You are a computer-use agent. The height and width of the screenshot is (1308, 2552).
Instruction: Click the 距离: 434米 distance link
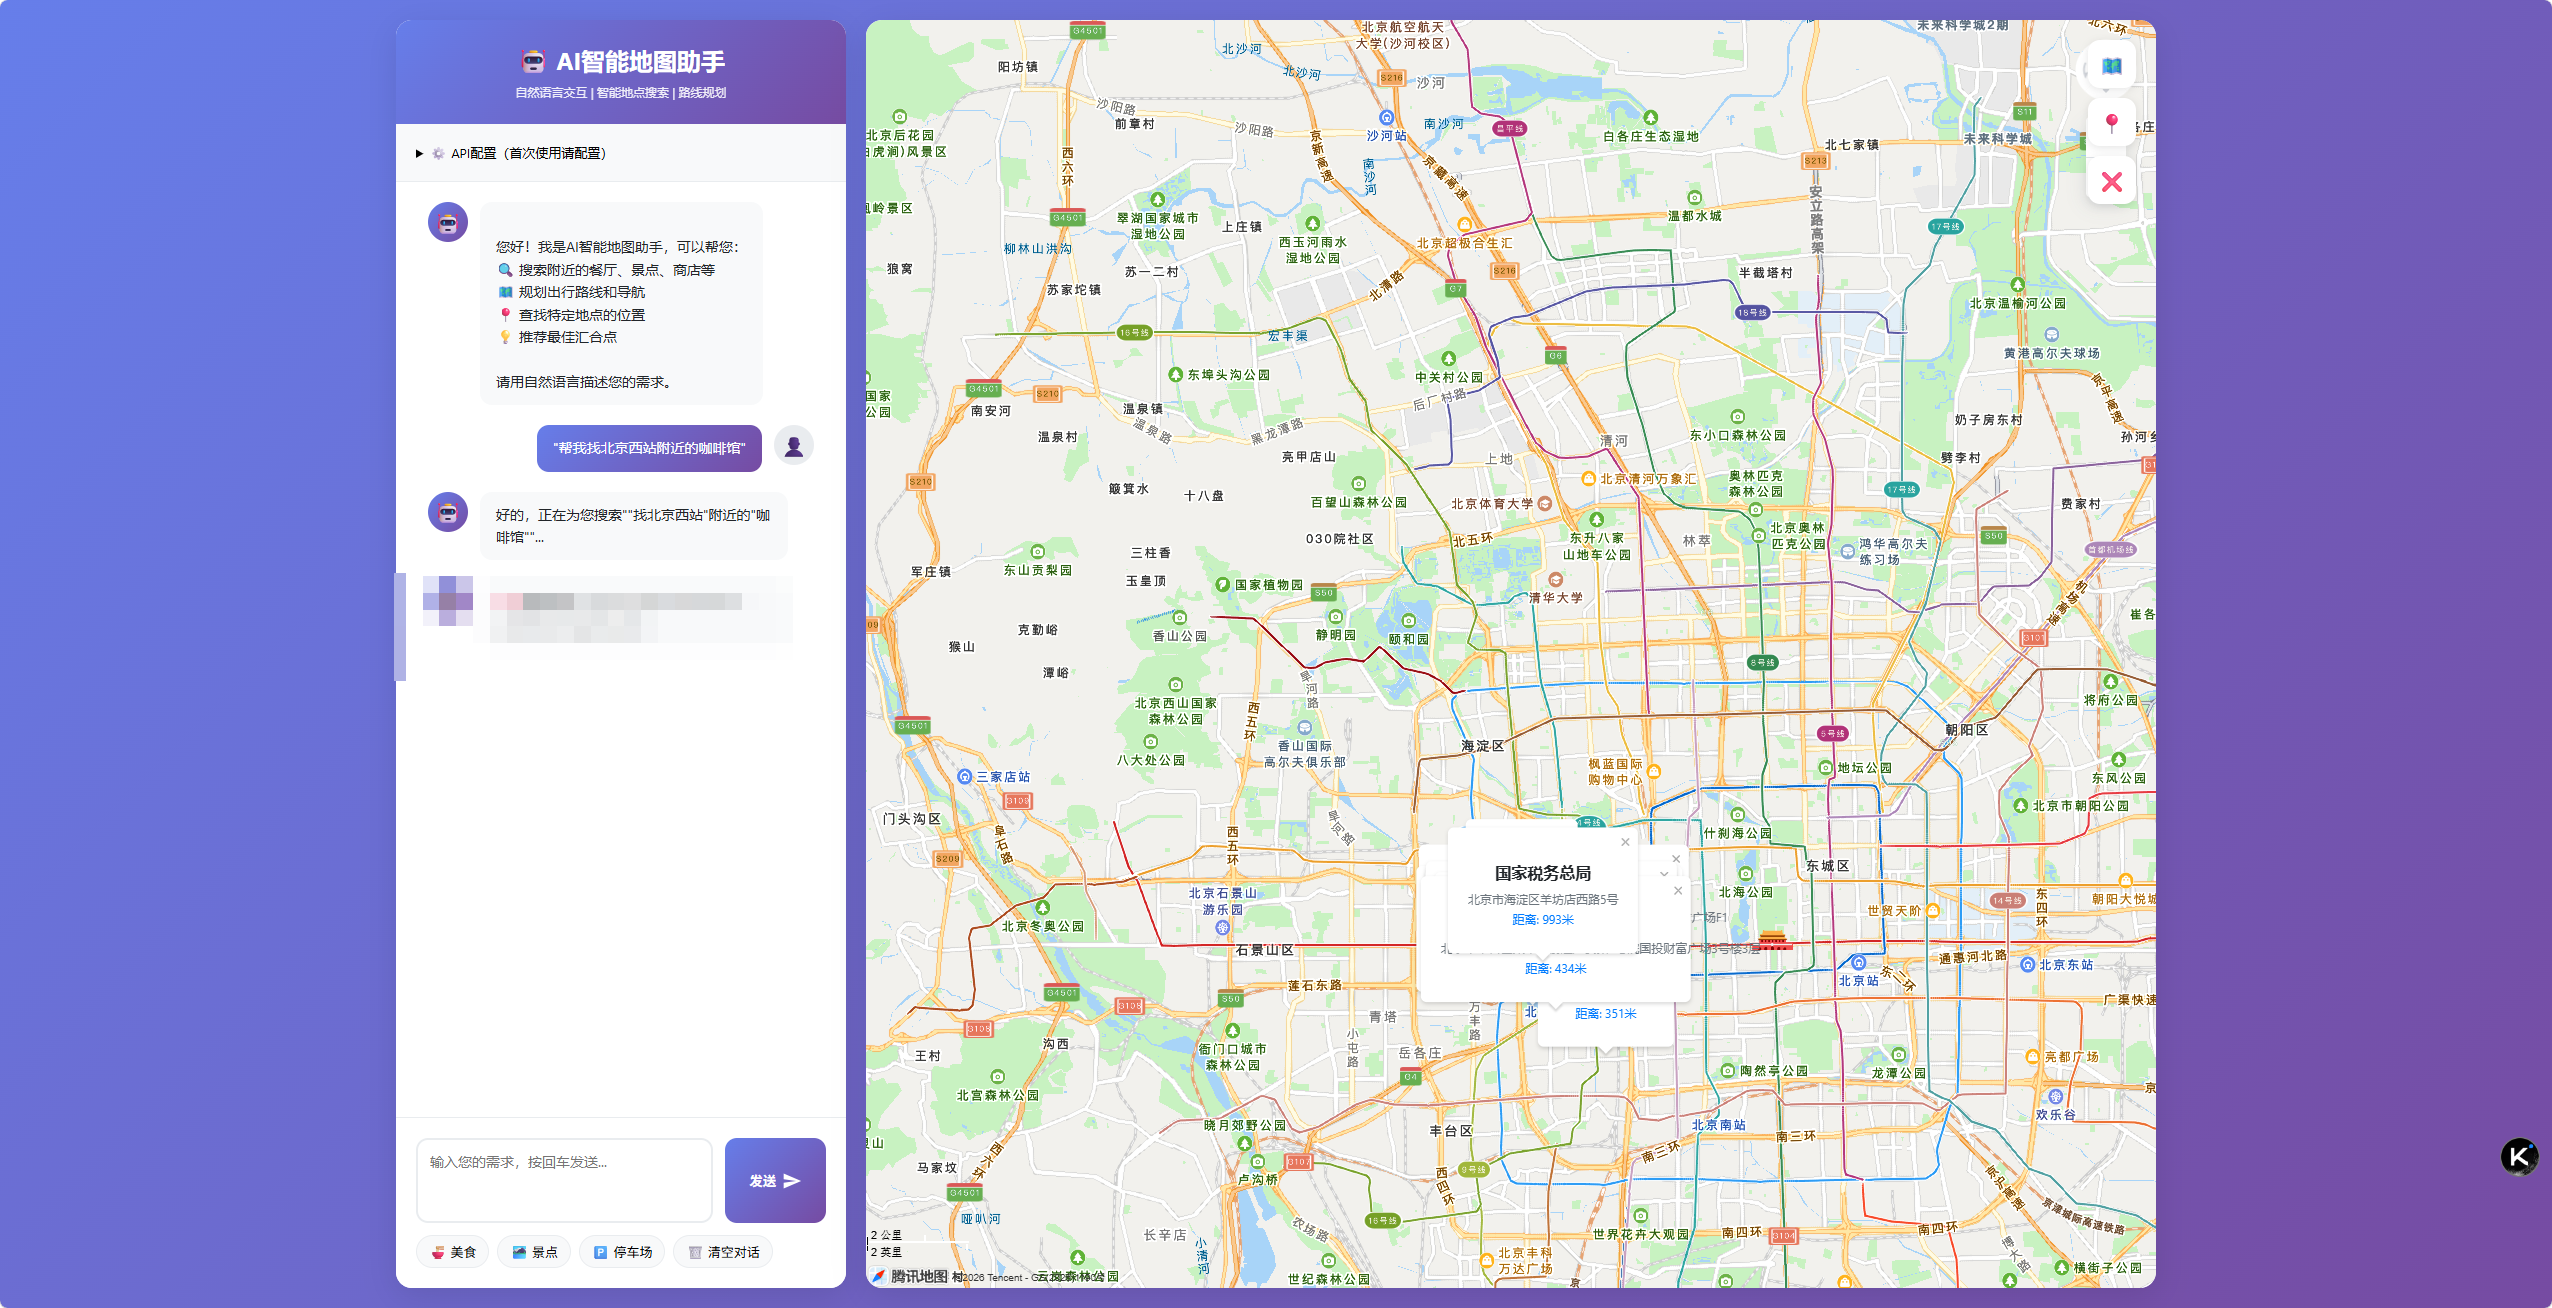1555,969
